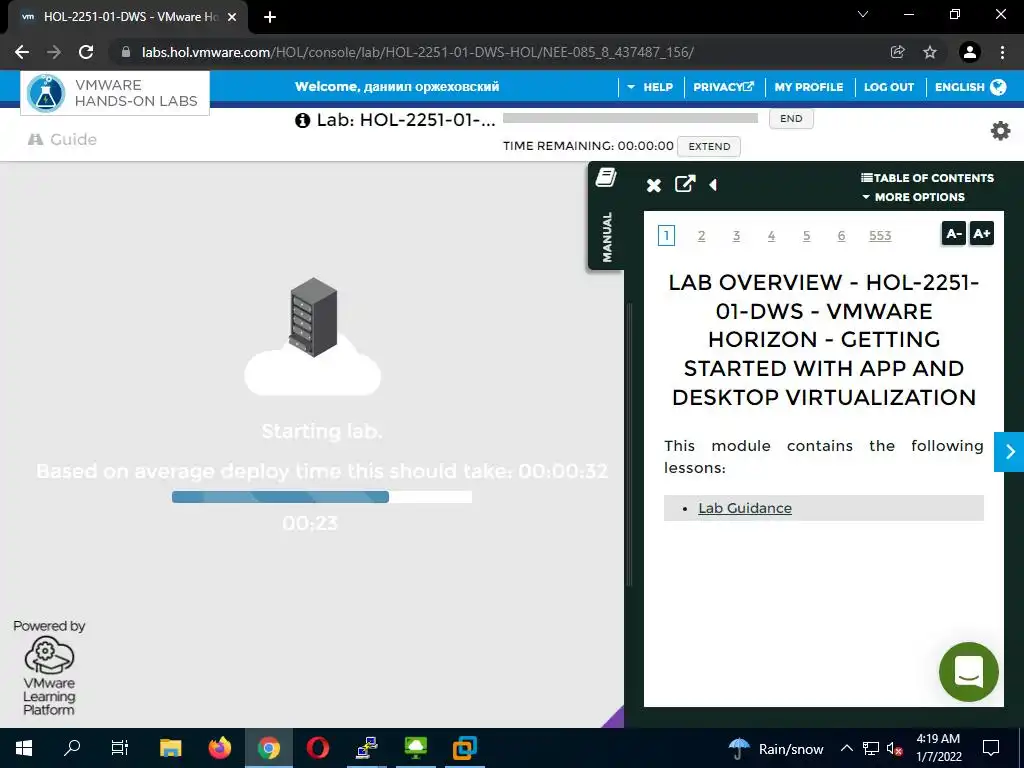This screenshot has height=768, width=1024.
Task: Bookmark this page with the star icon
Action: 930,52
